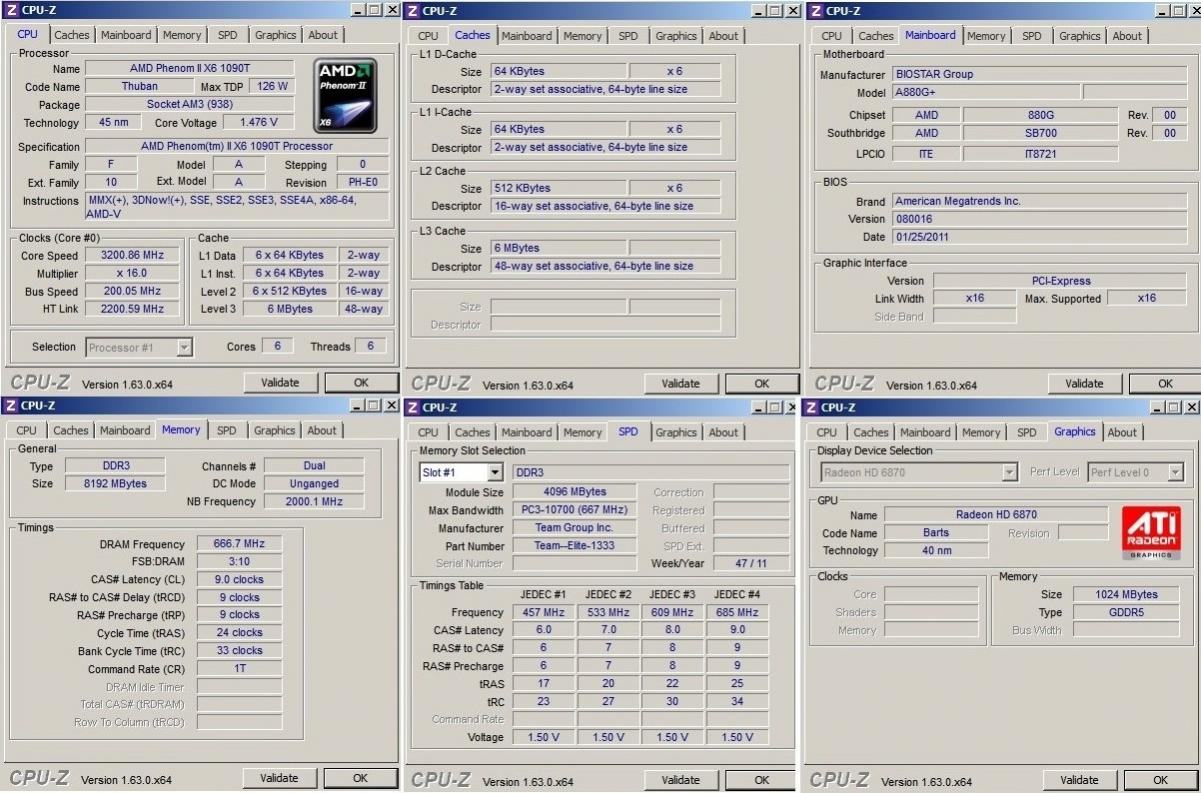Click the ATI Radeon Graphics logo
Image resolution: width=1201 pixels, height=793 pixels.
pos(1151,533)
